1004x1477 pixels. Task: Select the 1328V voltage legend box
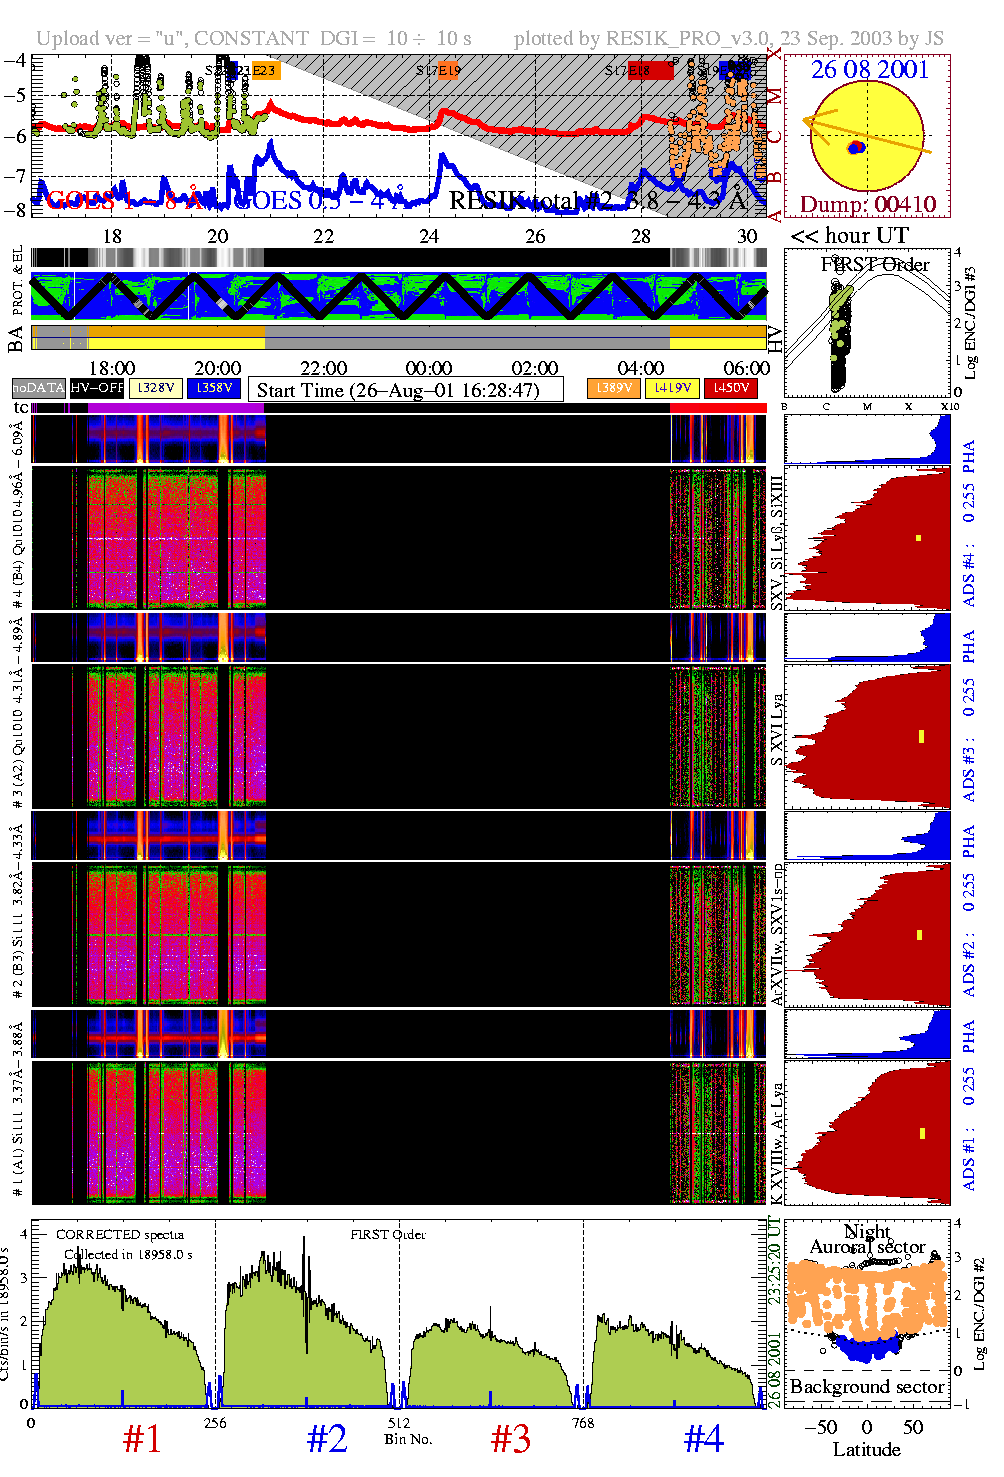click(x=156, y=388)
